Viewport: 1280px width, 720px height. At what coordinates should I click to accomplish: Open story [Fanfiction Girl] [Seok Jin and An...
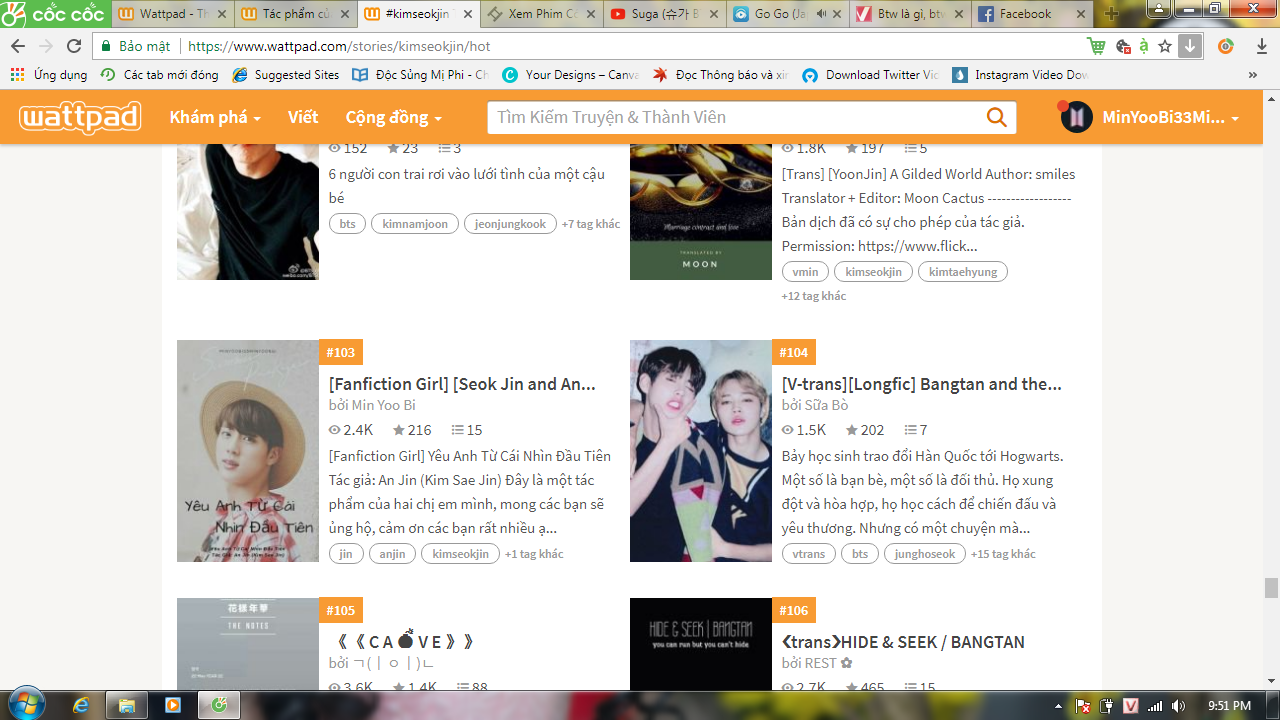click(x=462, y=384)
